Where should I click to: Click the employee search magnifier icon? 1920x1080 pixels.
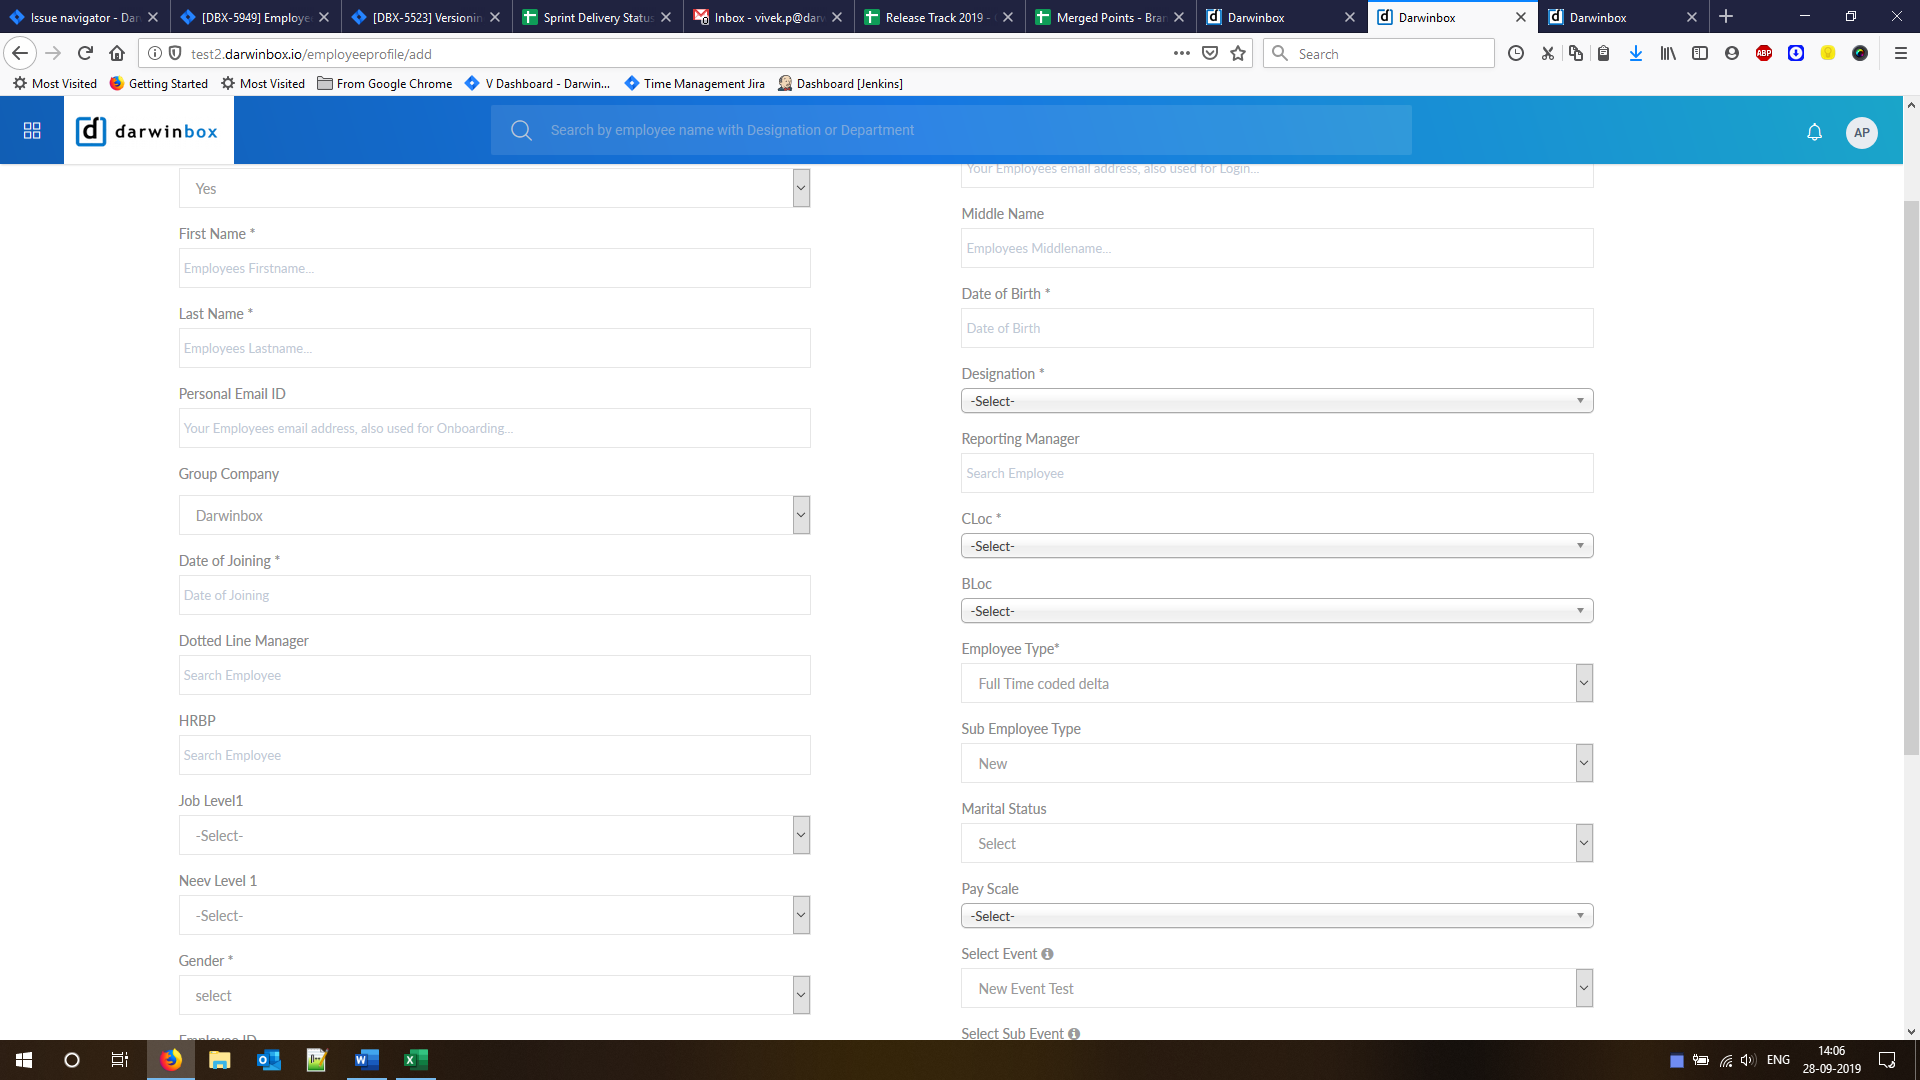click(x=521, y=130)
